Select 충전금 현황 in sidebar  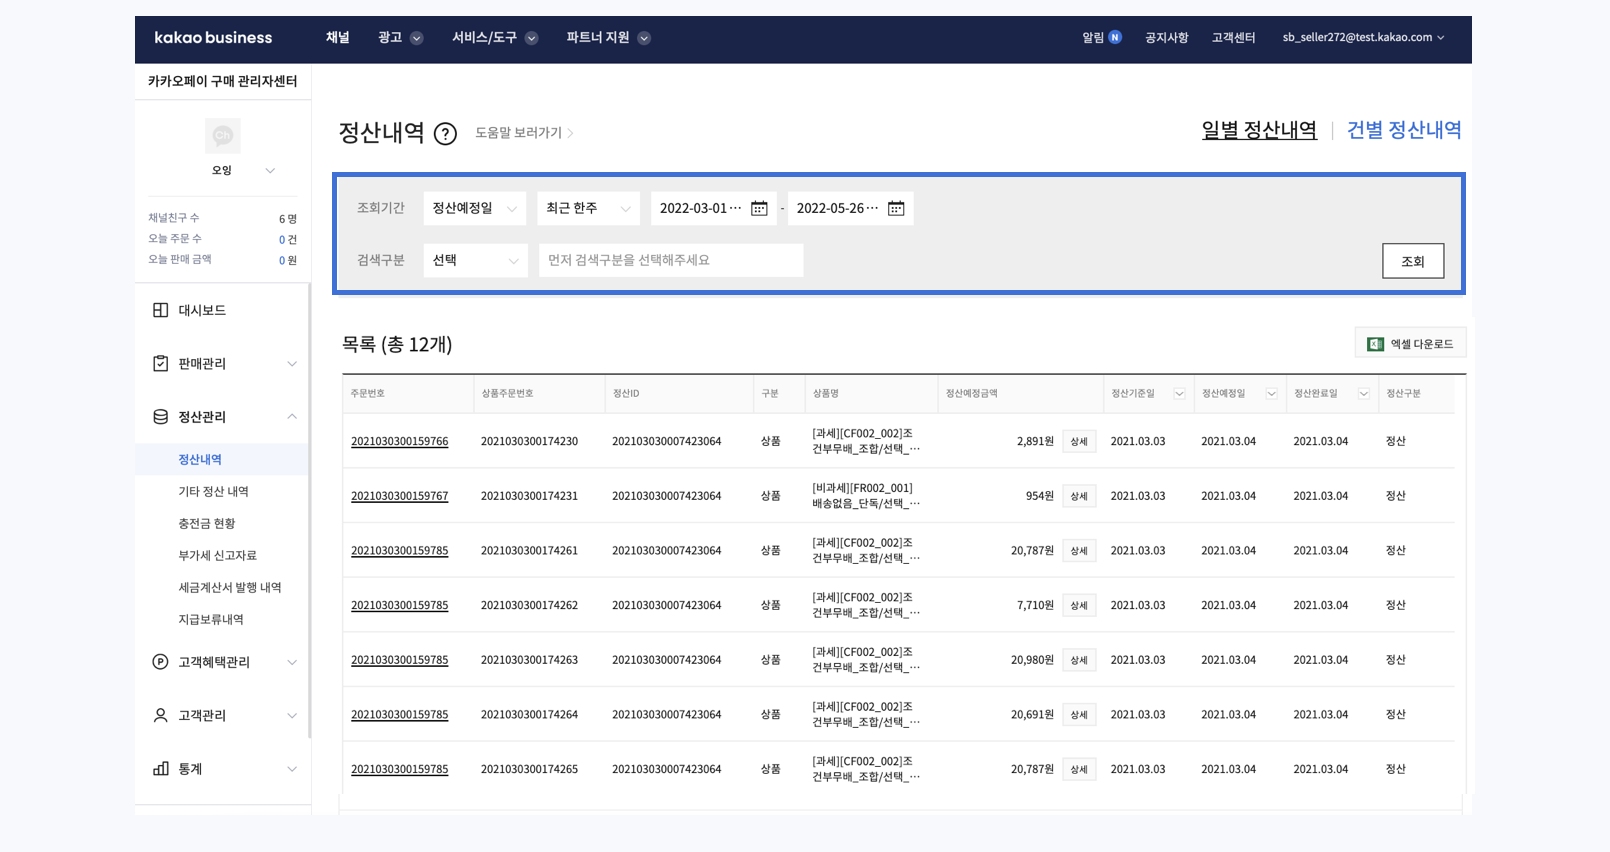pyautogui.click(x=207, y=523)
